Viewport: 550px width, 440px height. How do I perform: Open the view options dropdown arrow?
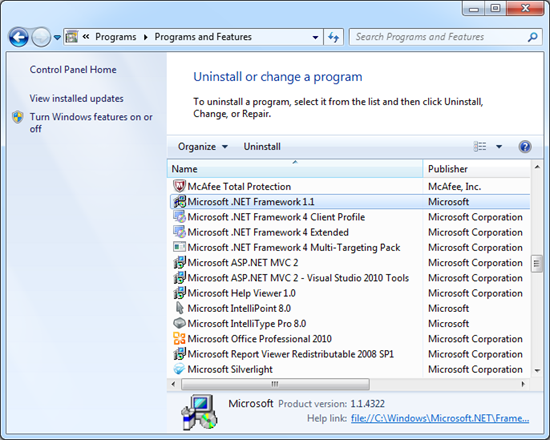(499, 147)
